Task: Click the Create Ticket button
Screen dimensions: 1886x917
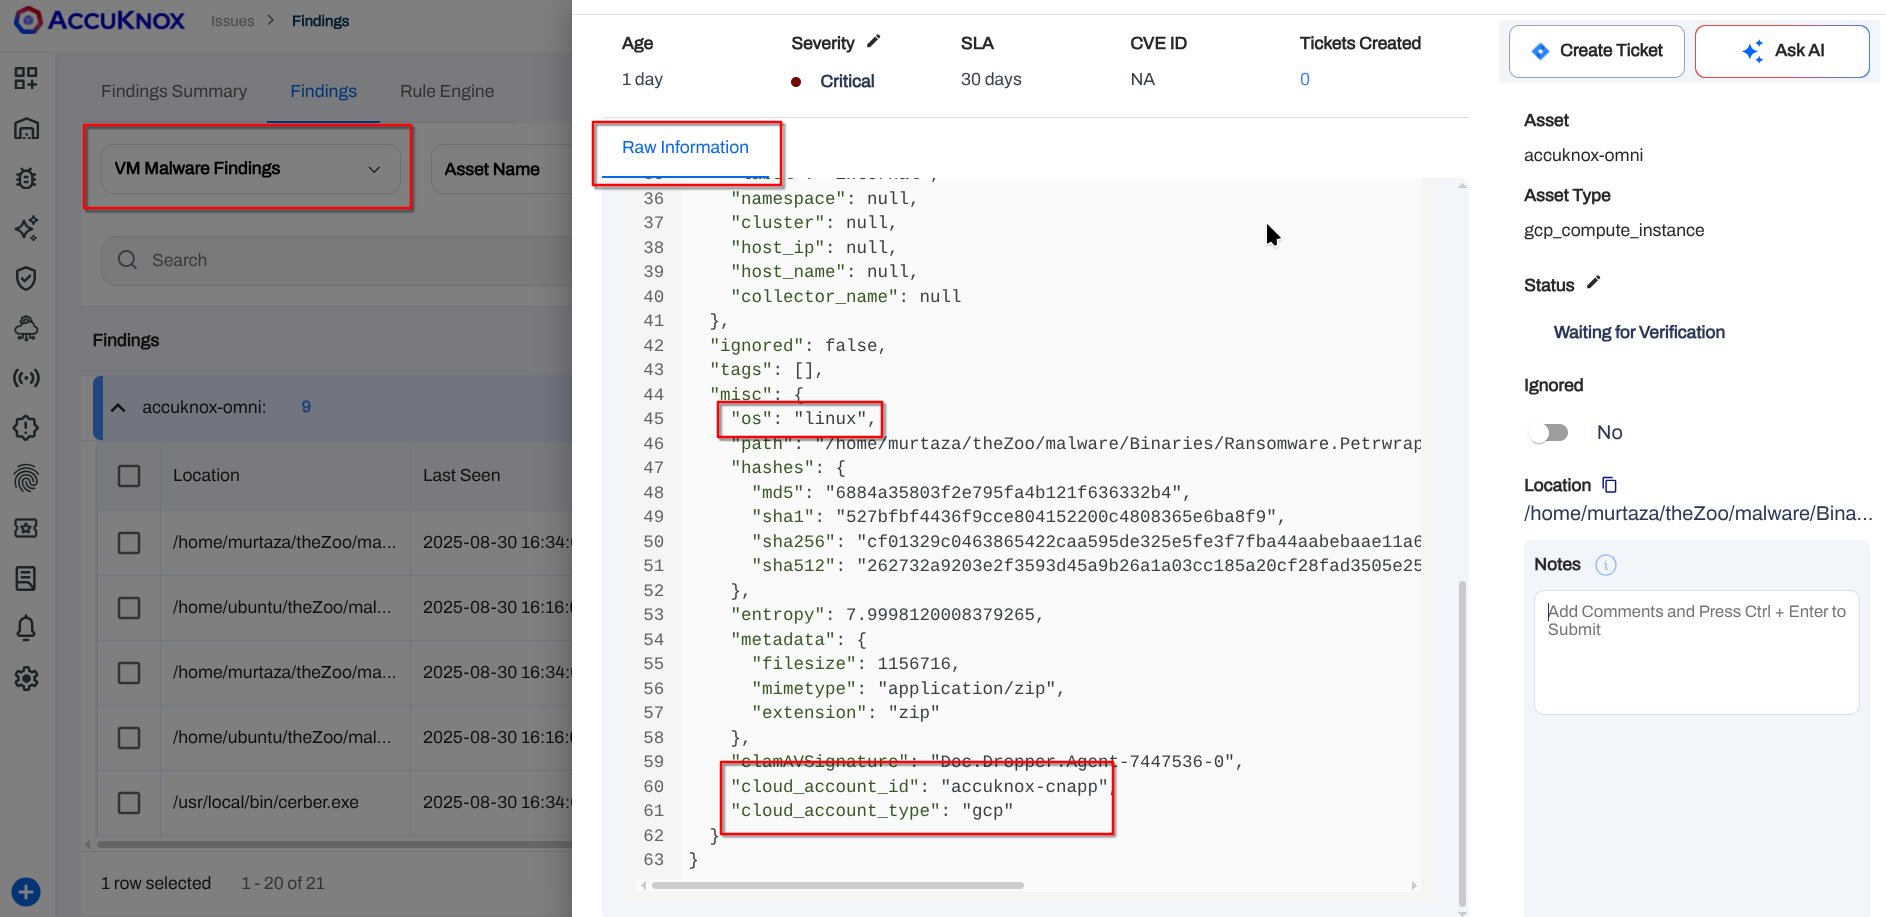Action: tap(1596, 51)
